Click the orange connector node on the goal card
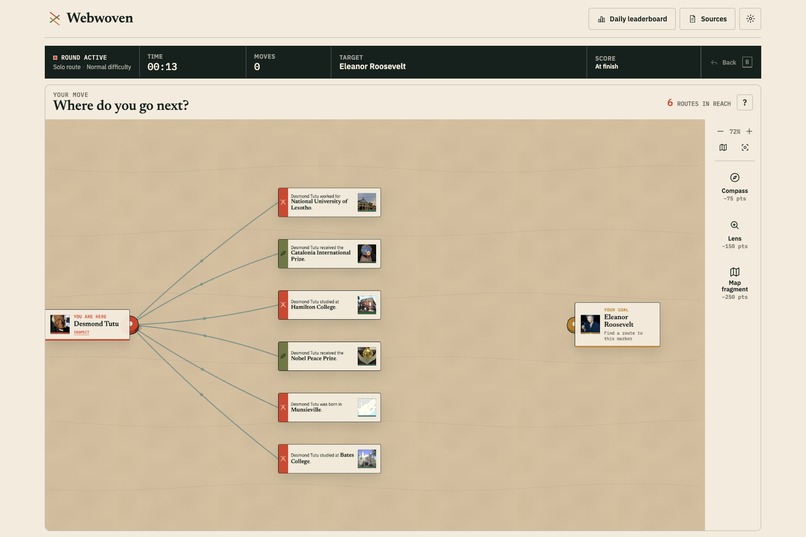 pos(571,324)
